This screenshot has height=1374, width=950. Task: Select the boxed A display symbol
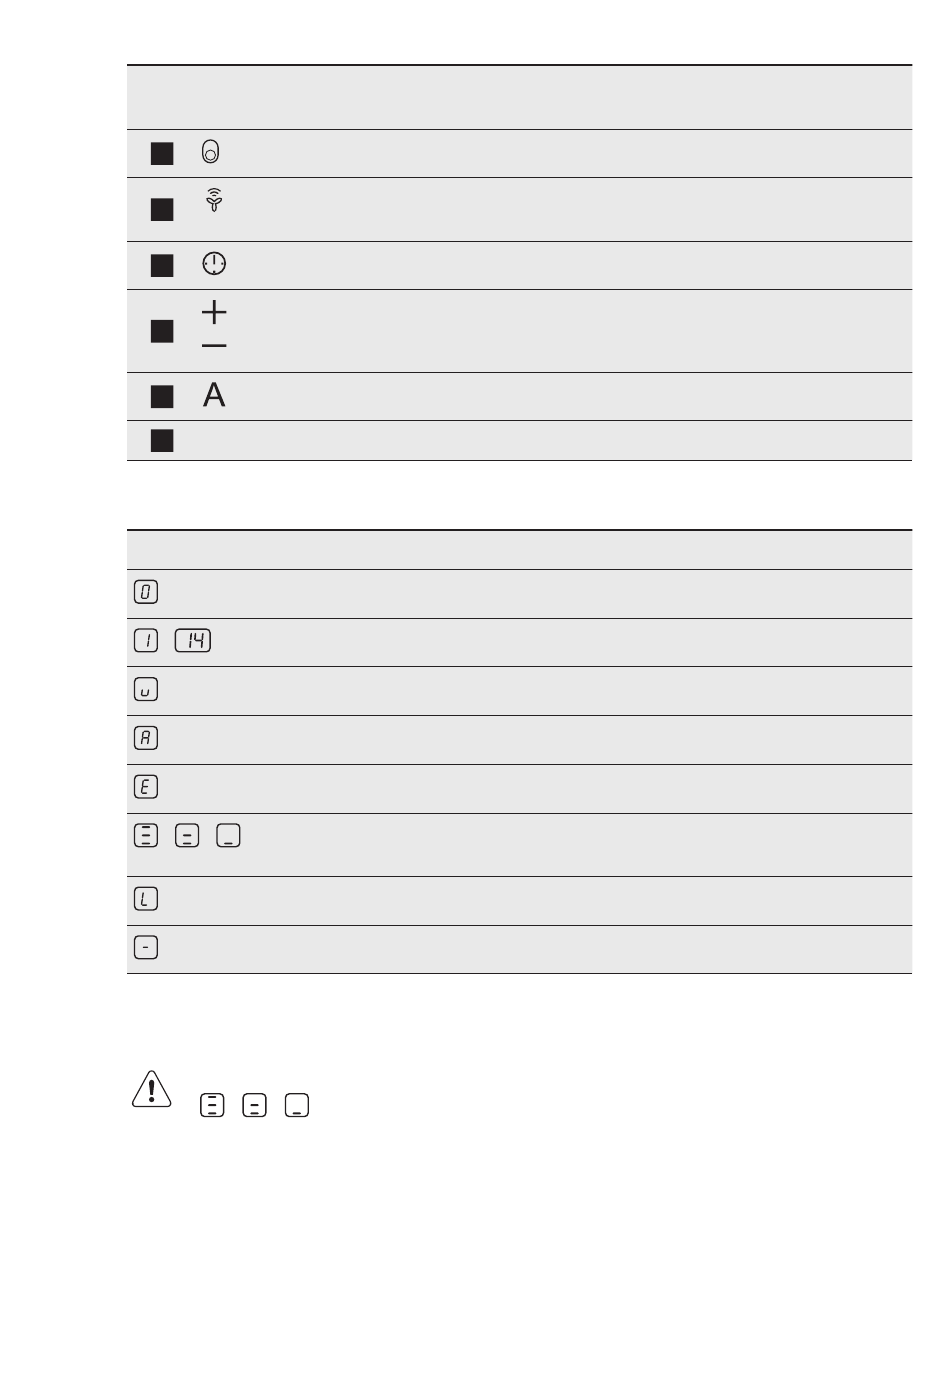pyautogui.click(x=145, y=739)
